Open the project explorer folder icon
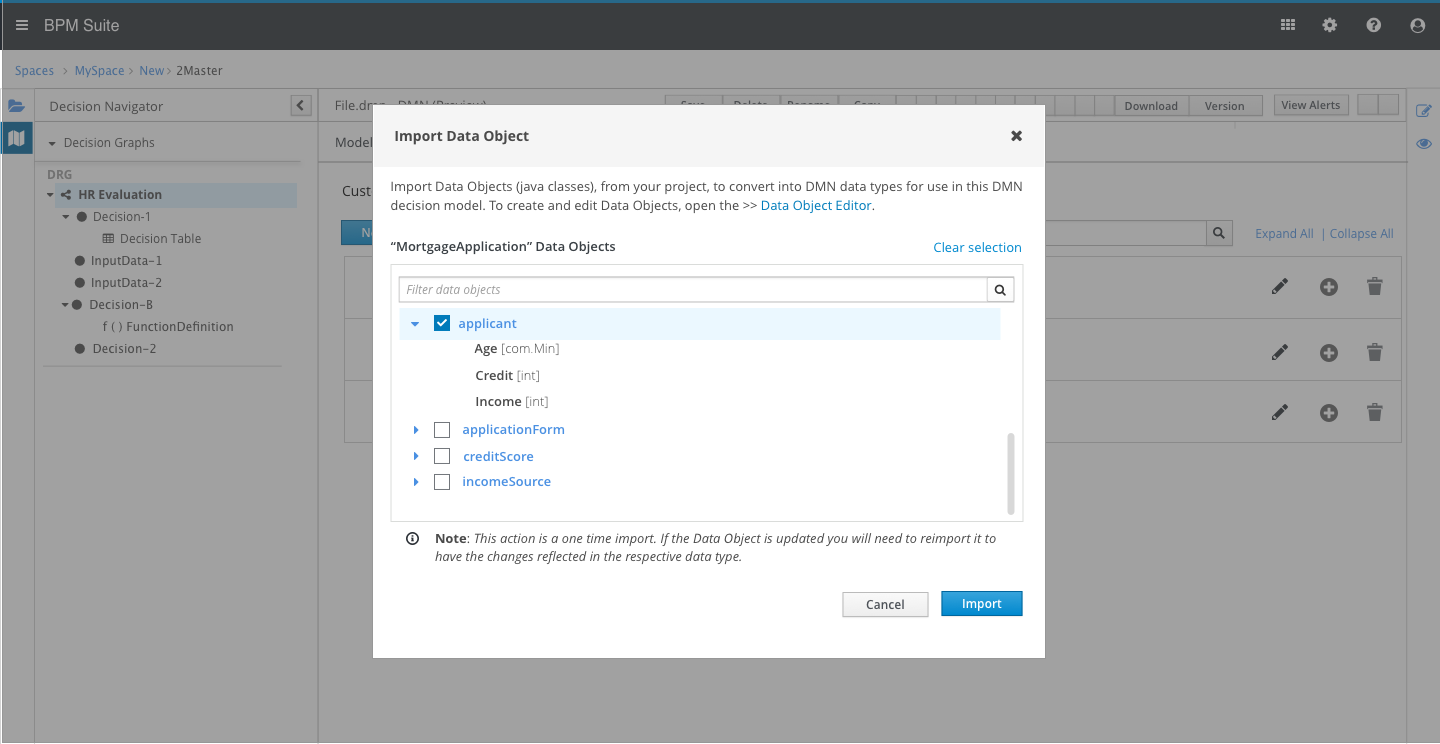This screenshot has height=744, width=1440. (x=16, y=106)
